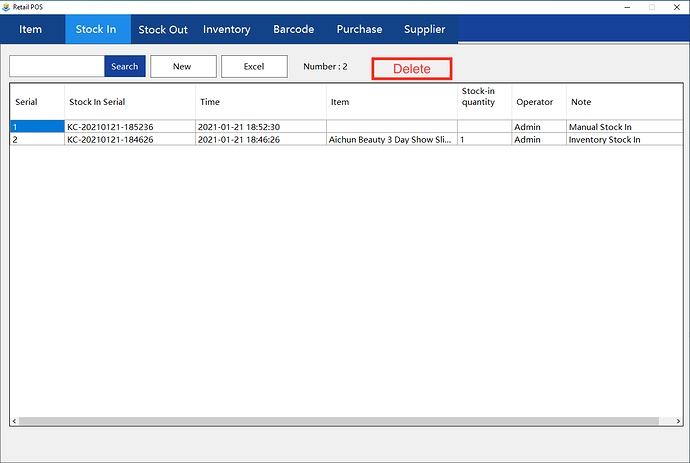Click time cell 2021-01-21 18:46:26
Screen dimensions: 690x463
(261, 140)
